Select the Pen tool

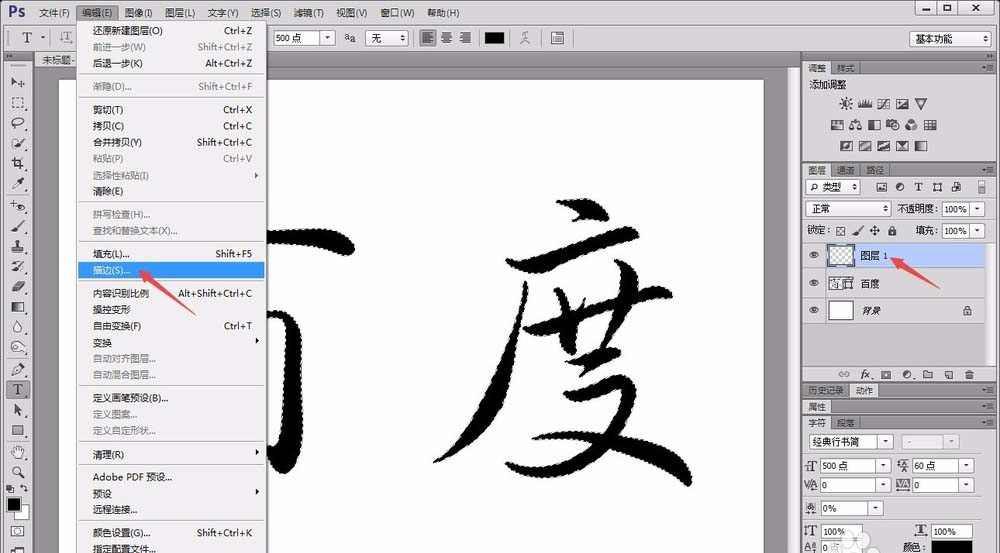18,369
